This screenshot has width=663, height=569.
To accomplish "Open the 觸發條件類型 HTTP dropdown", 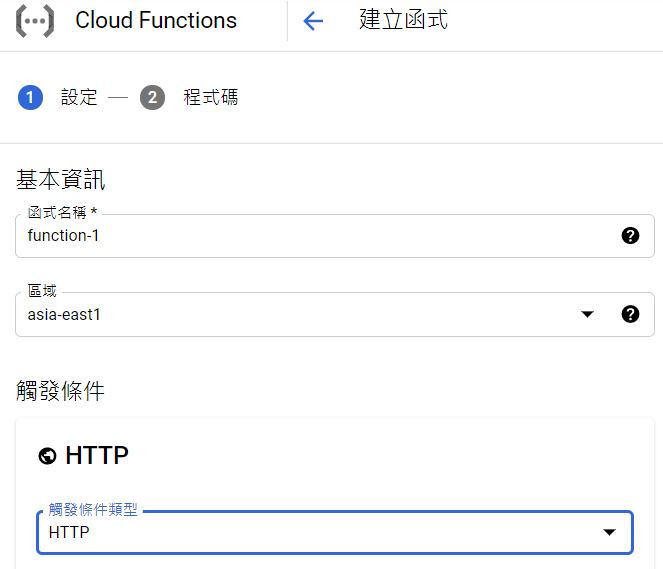I will [x=335, y=532].
